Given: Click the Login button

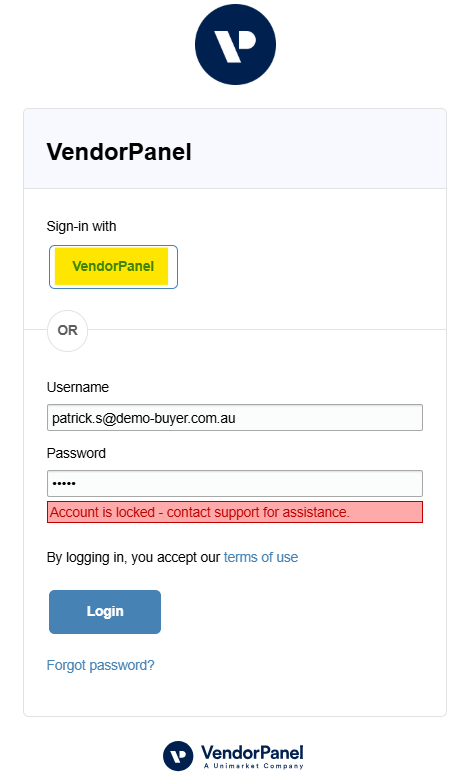Looking at the screenshot, I should pyautogui.click(x=105, y=611).
